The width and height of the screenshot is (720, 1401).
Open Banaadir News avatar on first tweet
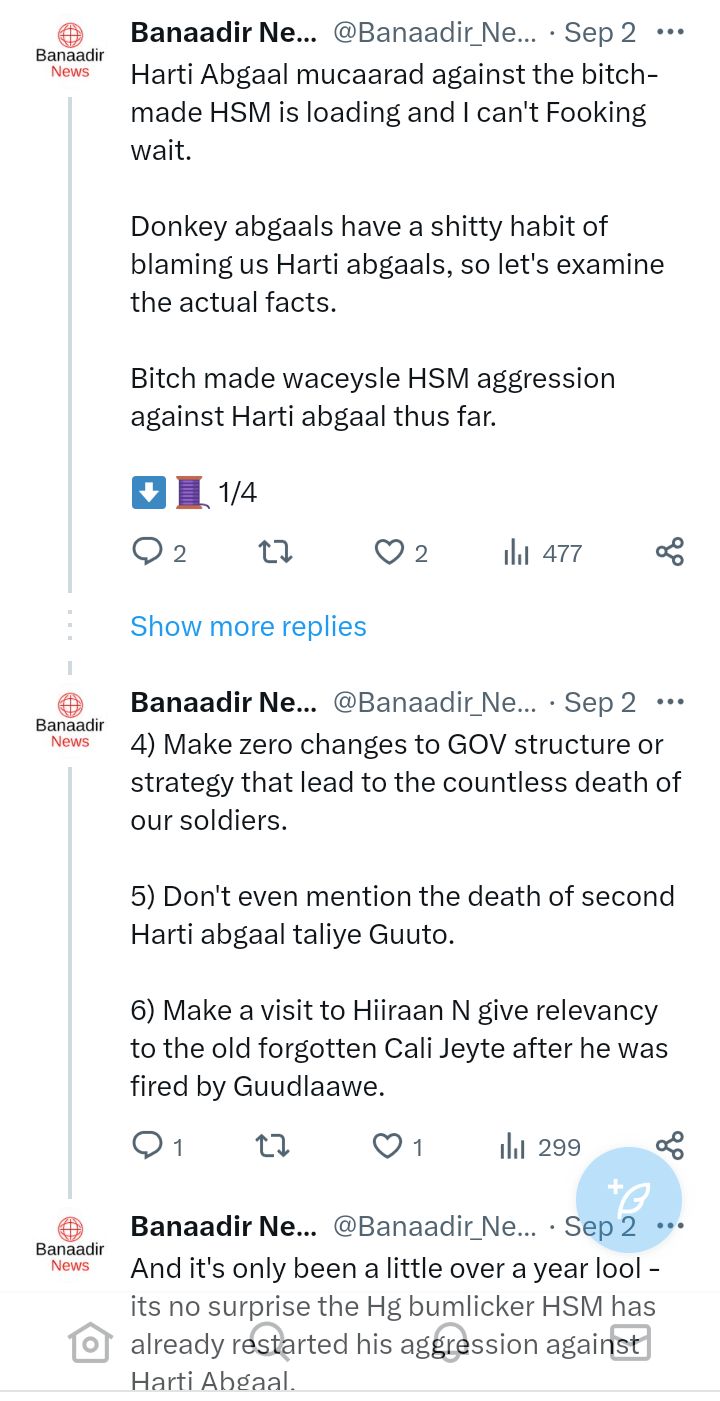[70, 50]
